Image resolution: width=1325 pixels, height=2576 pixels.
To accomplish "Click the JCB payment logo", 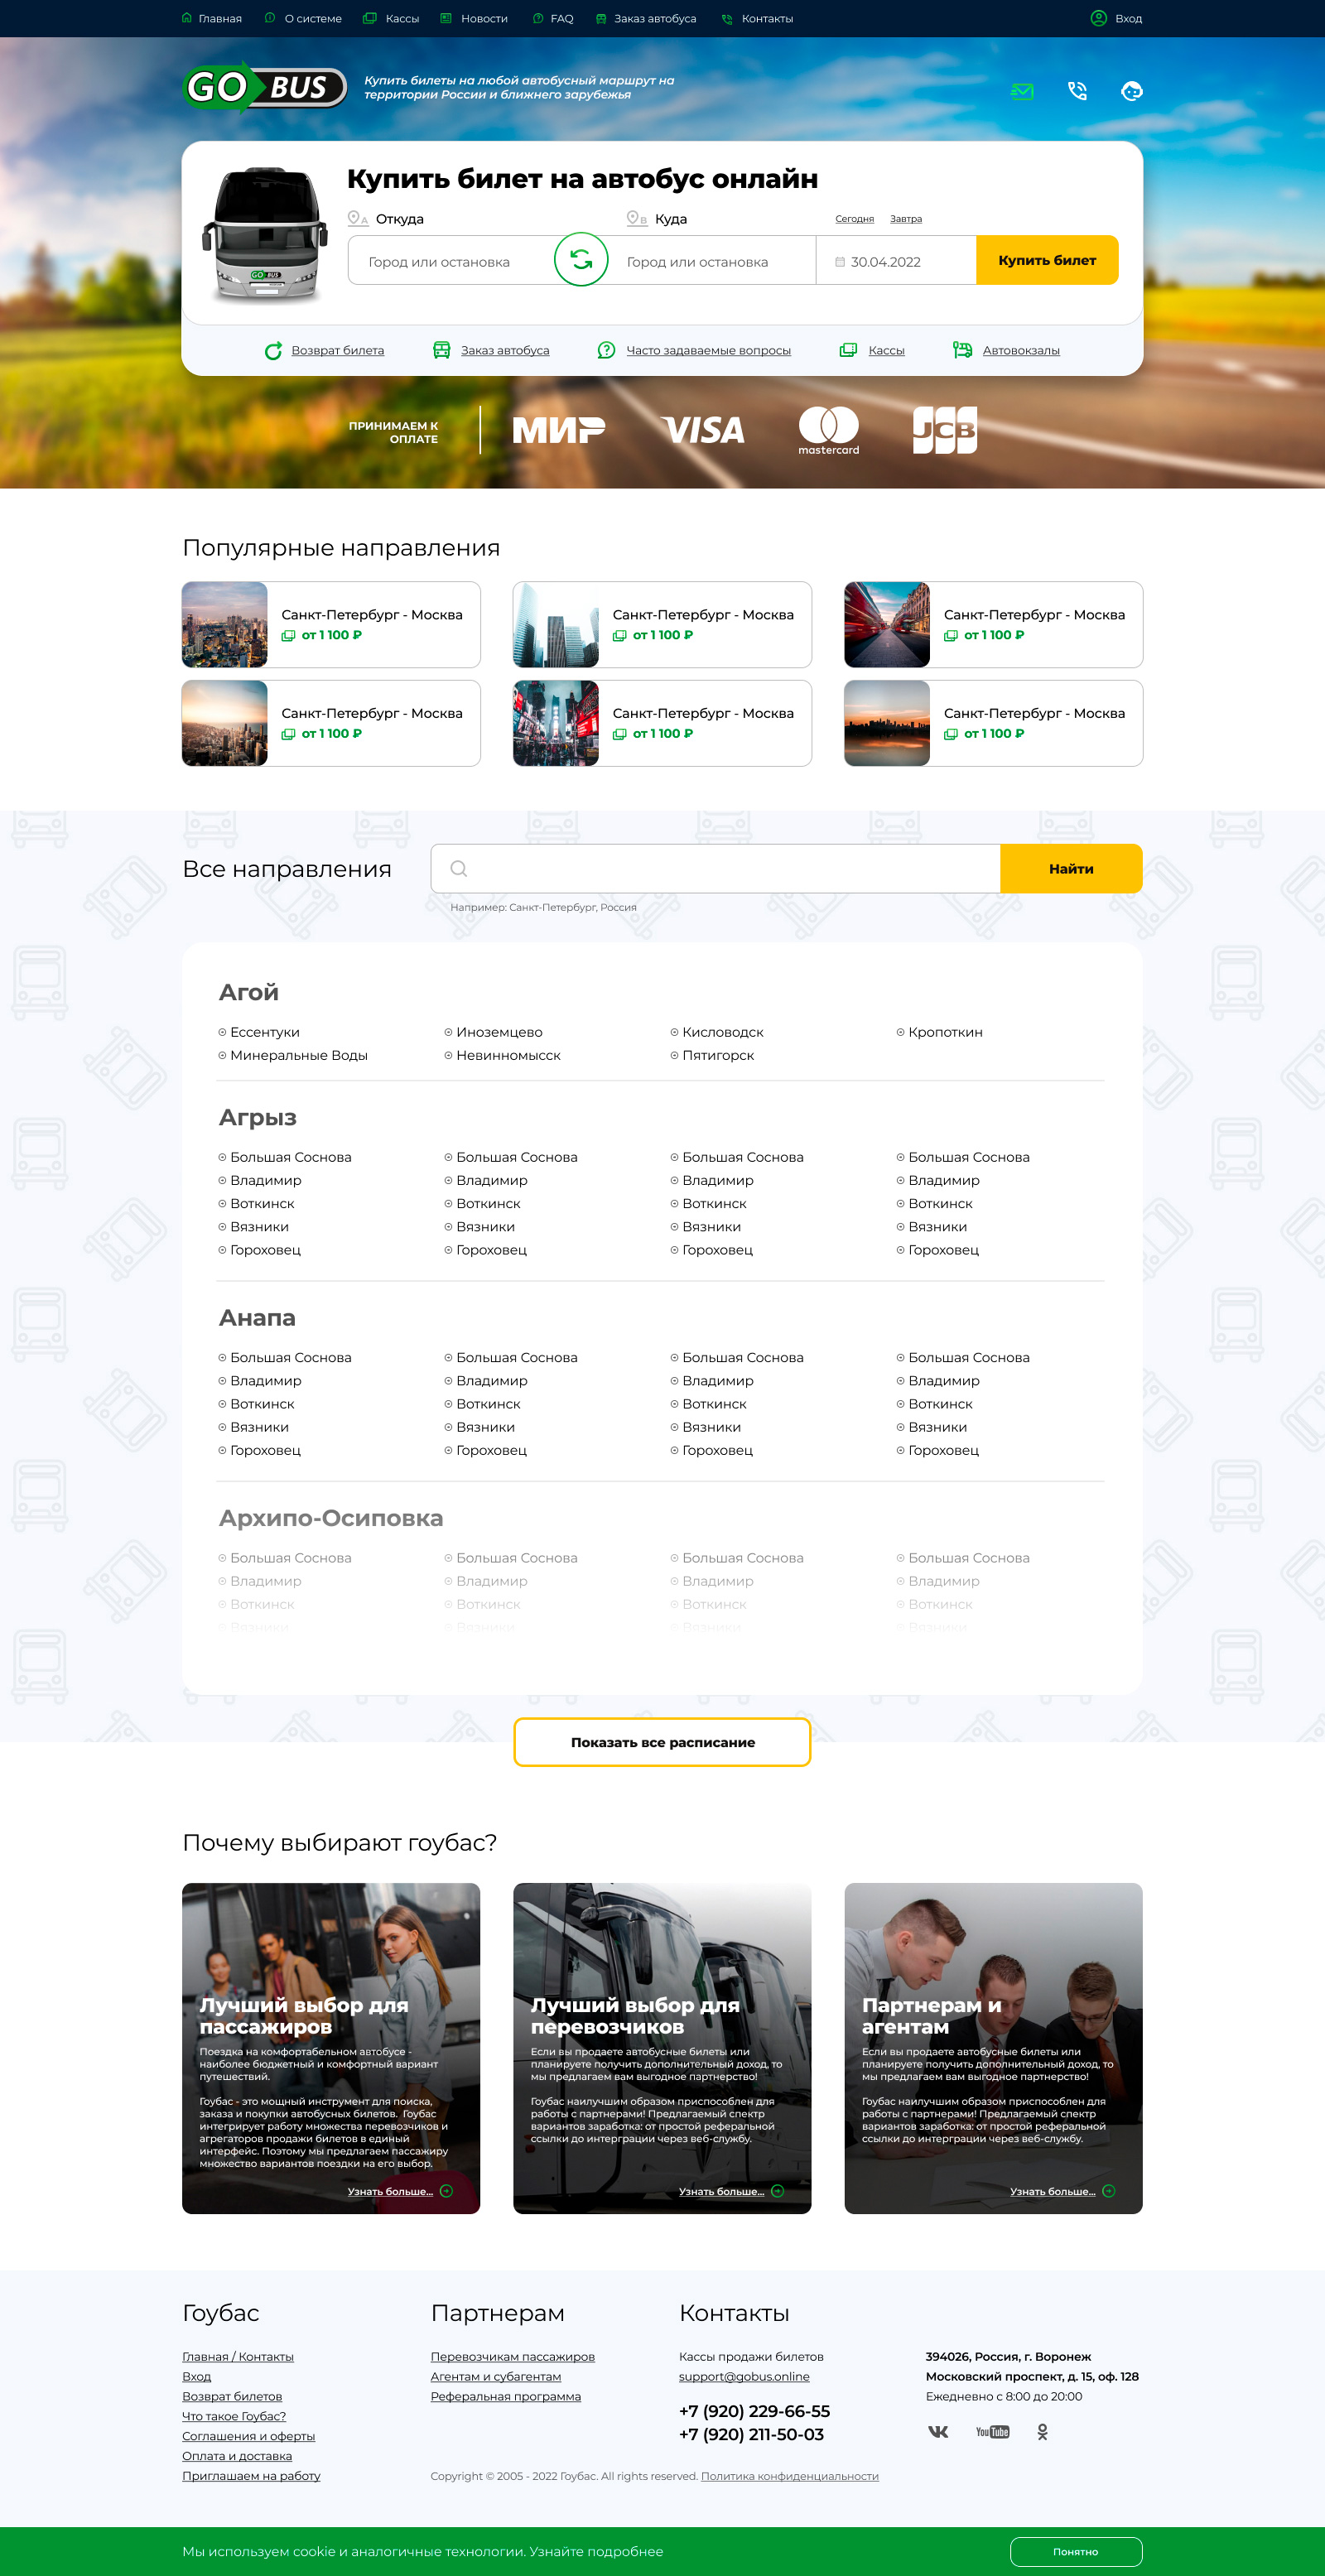I will coord(945,430).
